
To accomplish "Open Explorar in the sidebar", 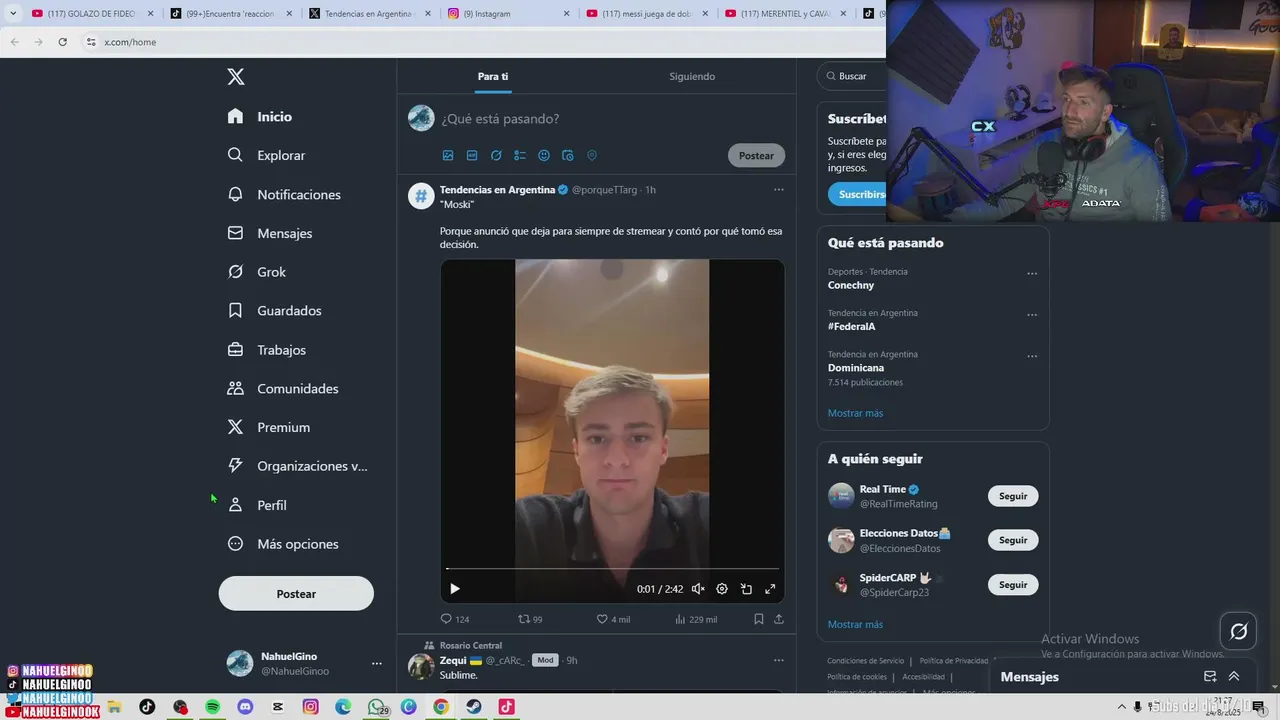I will (x=266, y=155).
